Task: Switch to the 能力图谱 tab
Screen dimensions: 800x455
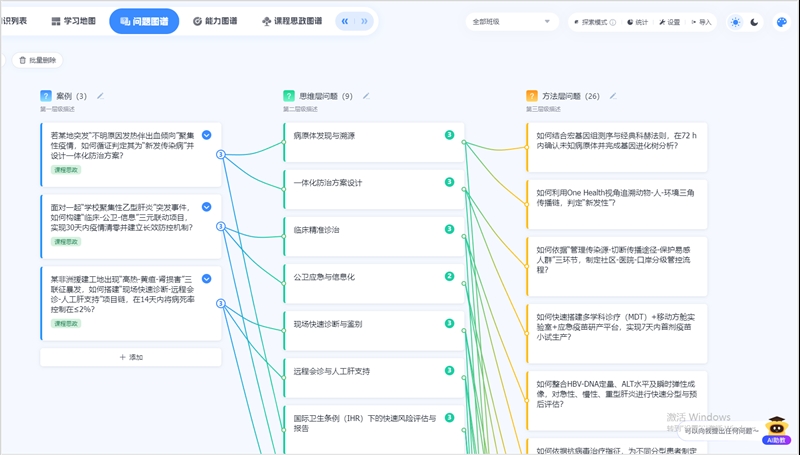Action: 215,21
